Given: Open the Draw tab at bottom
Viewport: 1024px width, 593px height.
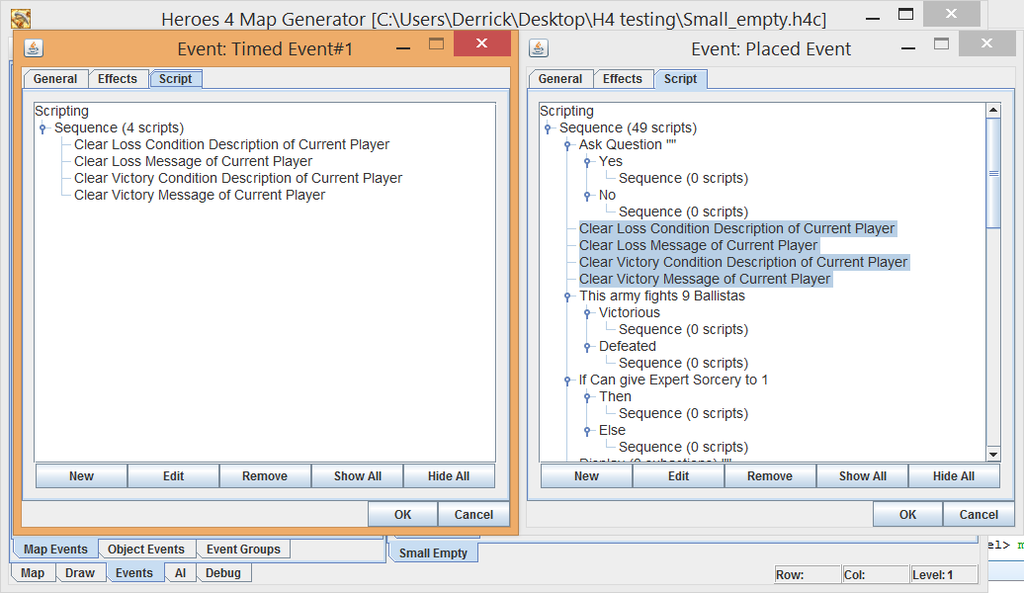Looking at the screenshot, I should point(80,573).
